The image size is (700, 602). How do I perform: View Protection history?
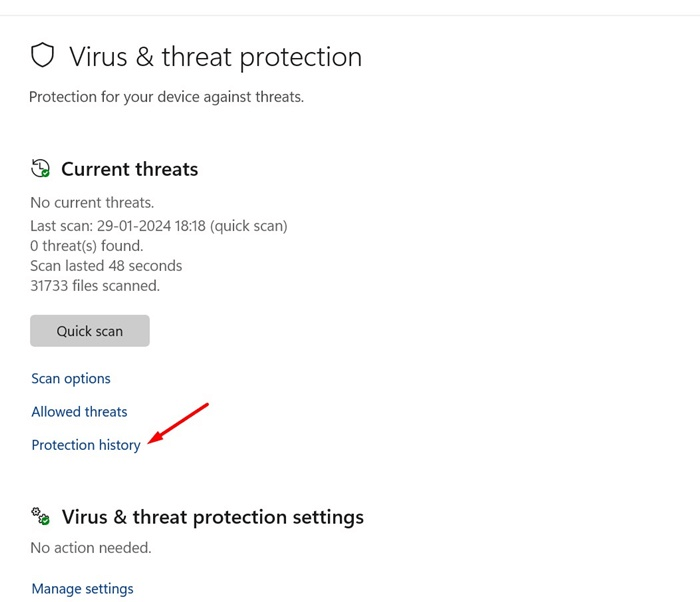click(x=86, y=445)
